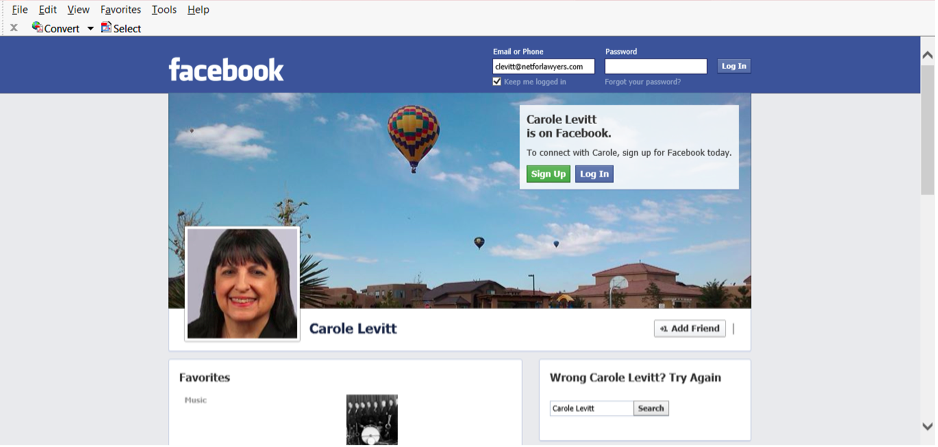The image size is (938, 447).
Task: Open the Help menu
Action: [x=198, y=10]
